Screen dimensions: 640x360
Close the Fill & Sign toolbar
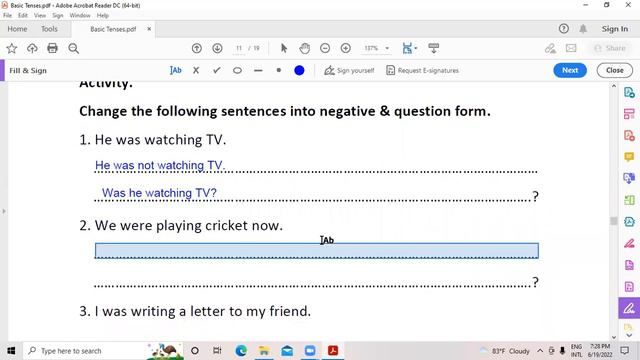[x=614, y=70]
